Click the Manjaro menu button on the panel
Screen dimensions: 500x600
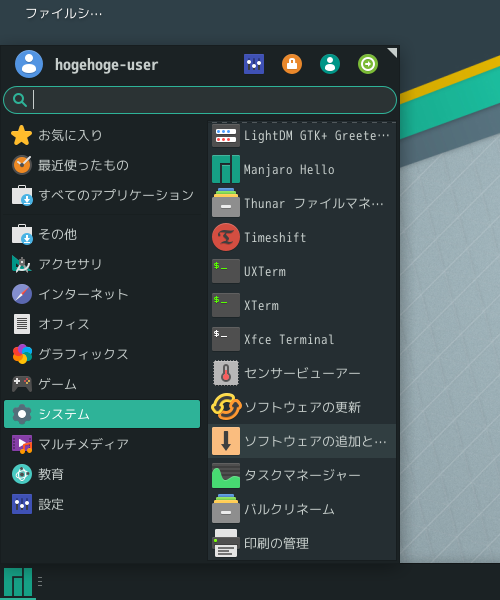tap(18, 582)
